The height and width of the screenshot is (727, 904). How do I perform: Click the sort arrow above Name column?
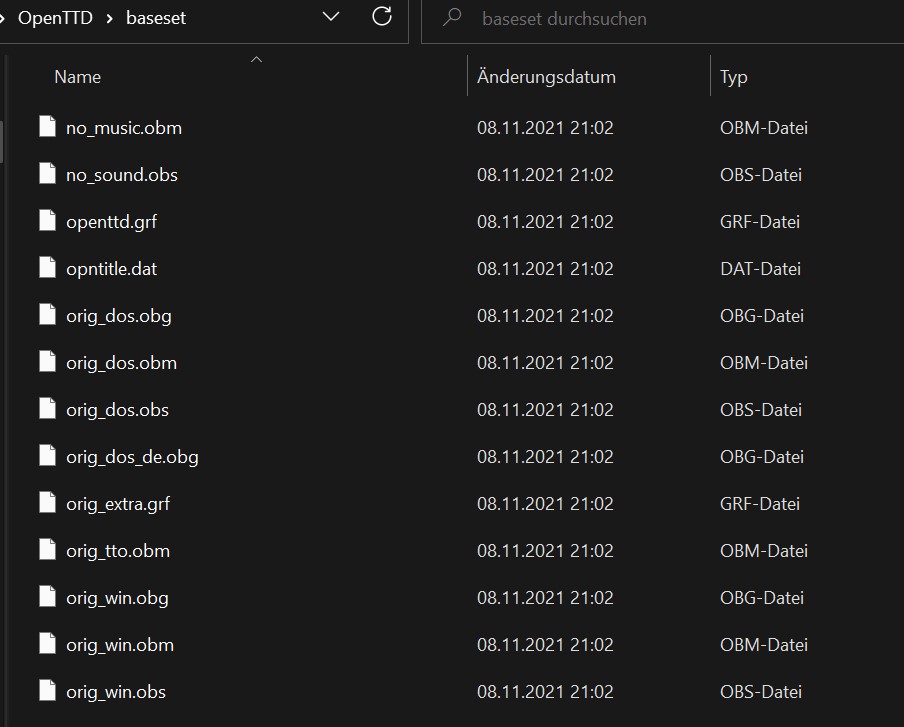pos(256,60)
